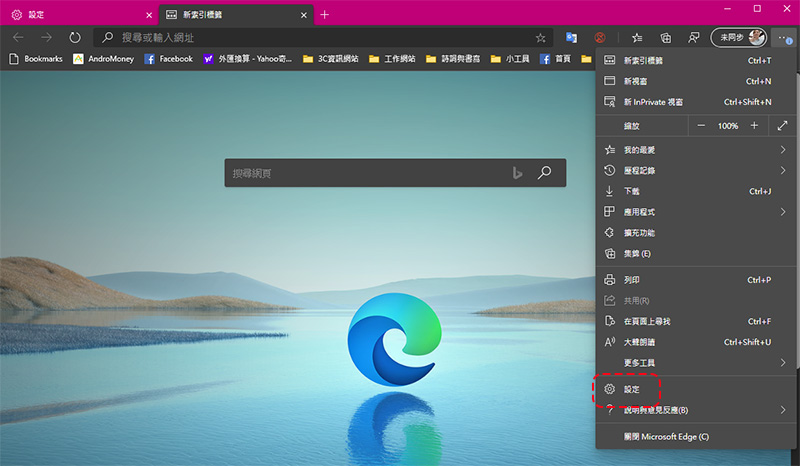Viewport: 800px width, 466px height.
Task: Decrease zoom with the minus button
Action: click(701, 126)
